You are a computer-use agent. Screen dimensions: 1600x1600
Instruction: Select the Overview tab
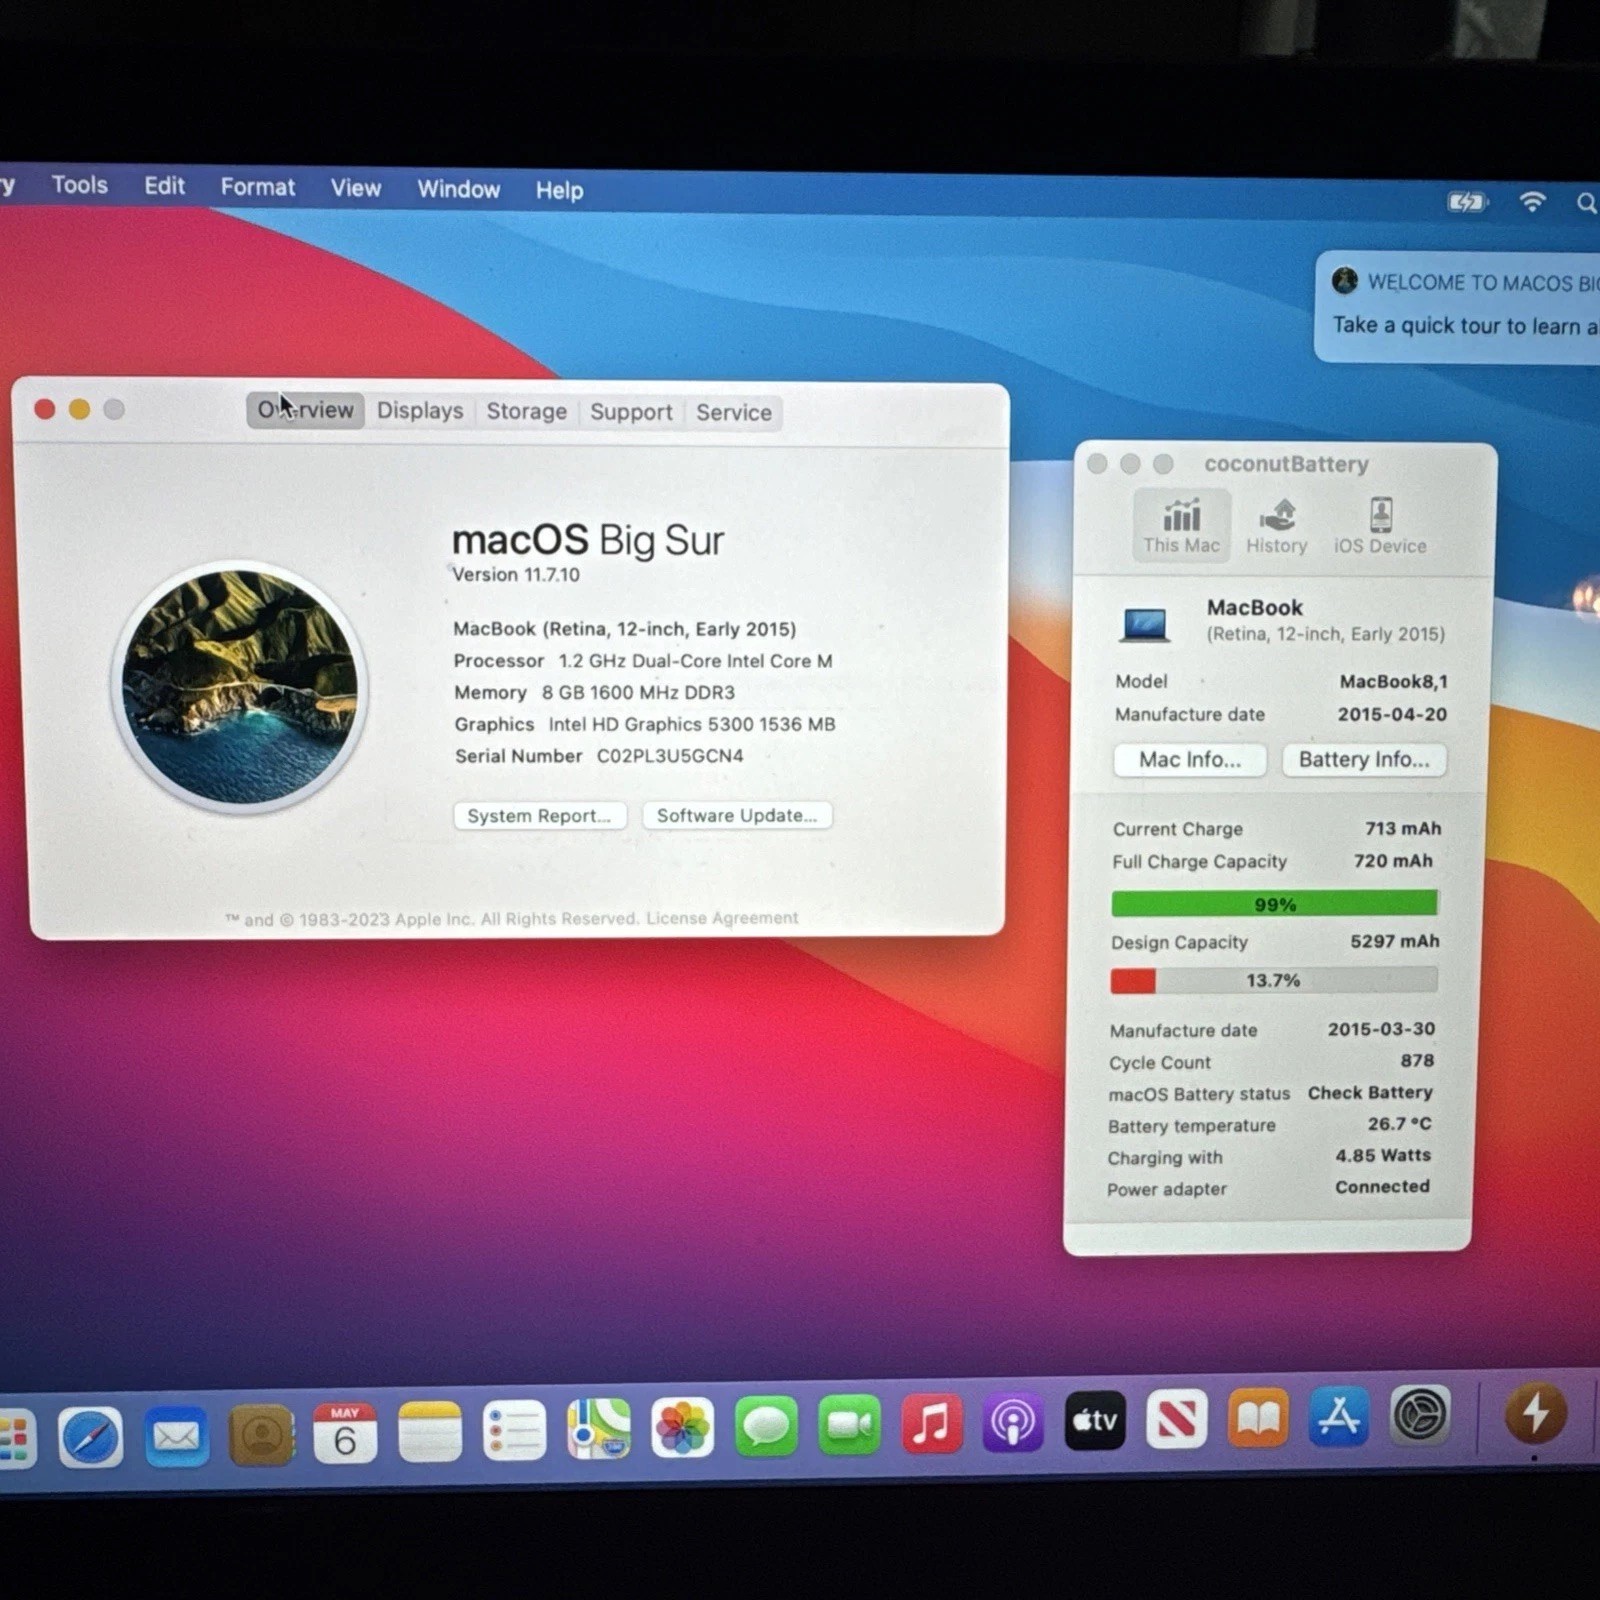point(305,410)
